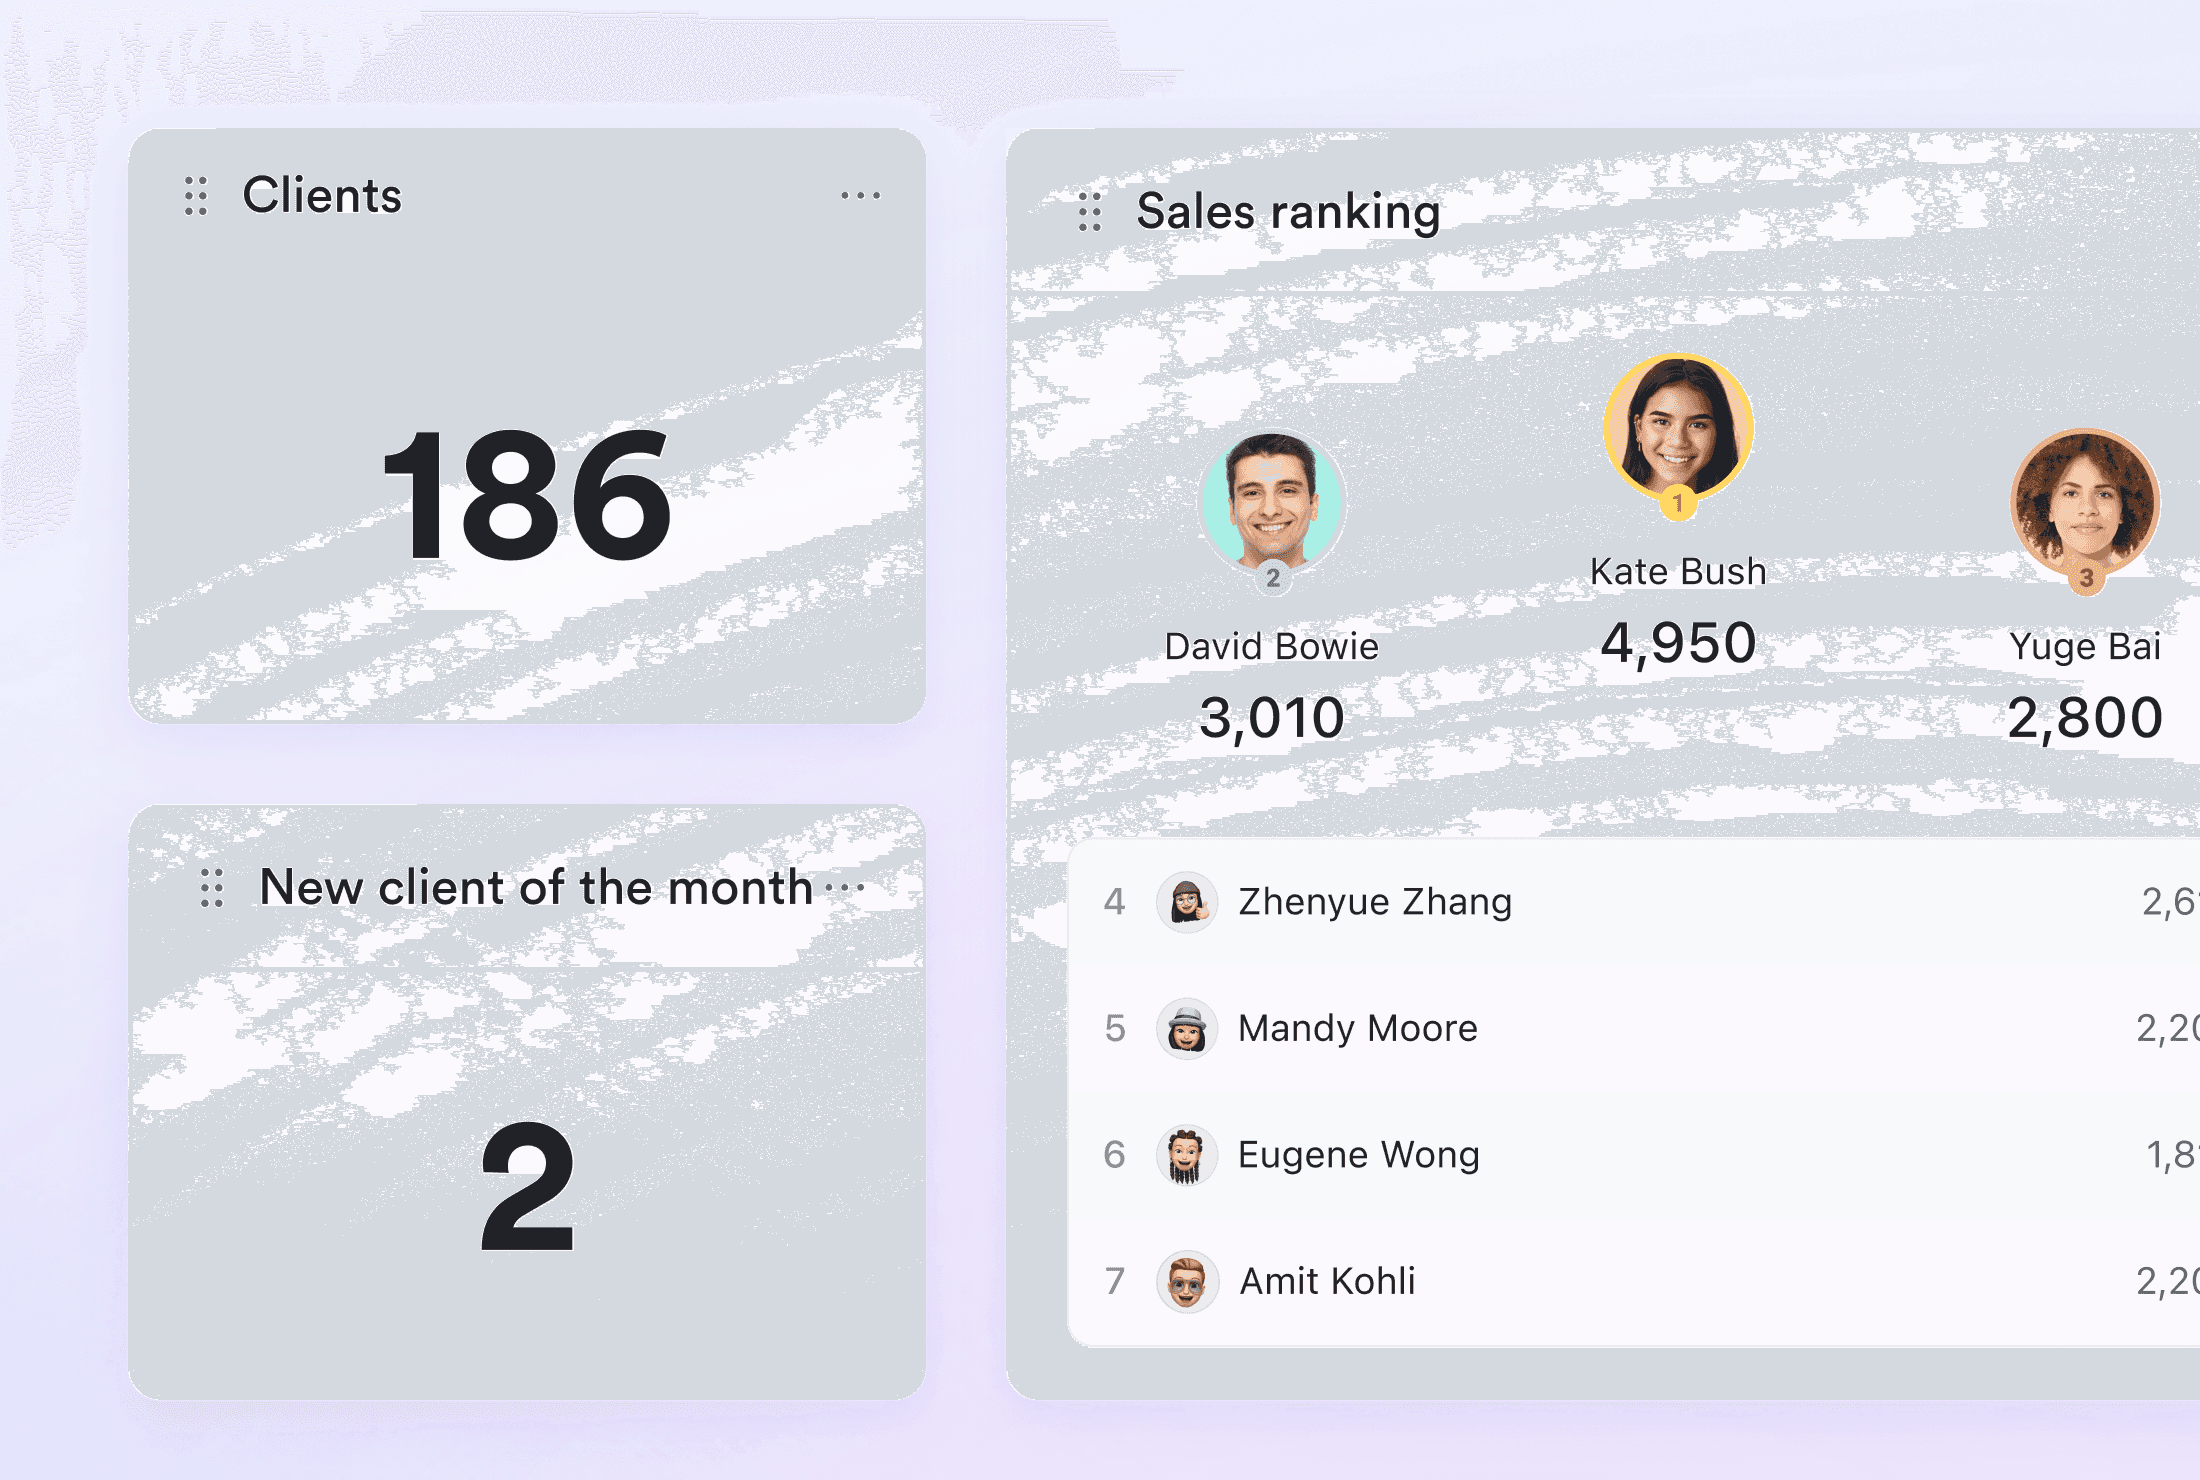The width and height of the screenshot is (2200, 1480).
Task: Click Zhenyue Zhang's memoji avatar
Action: (1187, 902)
